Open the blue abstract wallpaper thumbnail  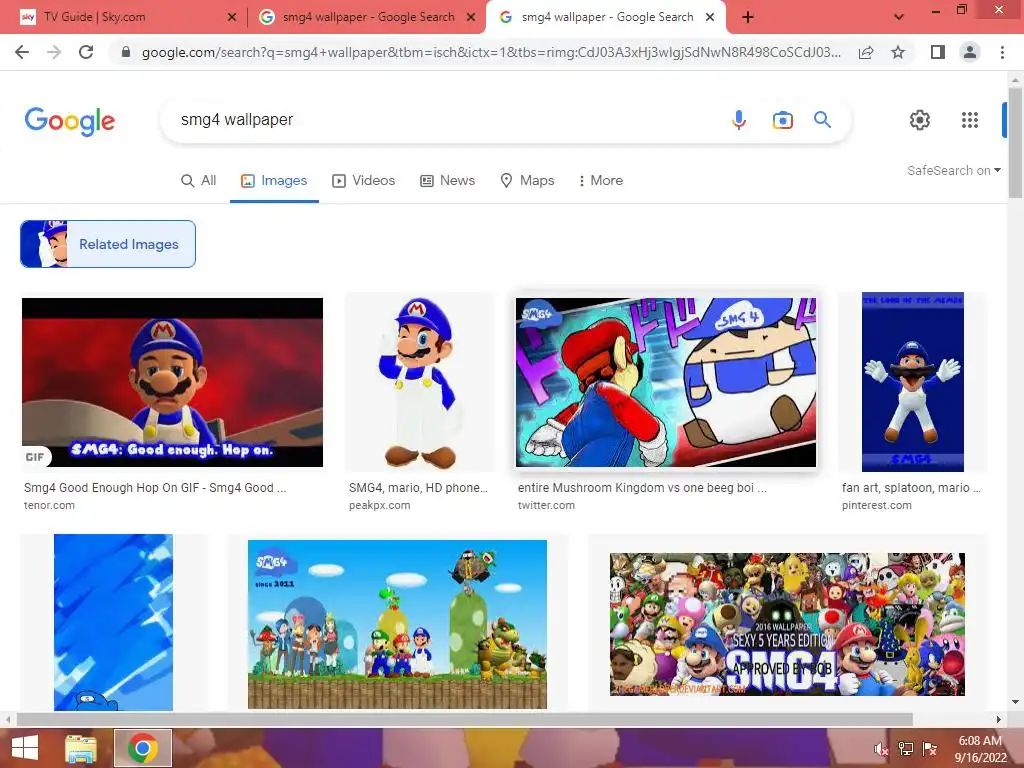click(114, 622)
